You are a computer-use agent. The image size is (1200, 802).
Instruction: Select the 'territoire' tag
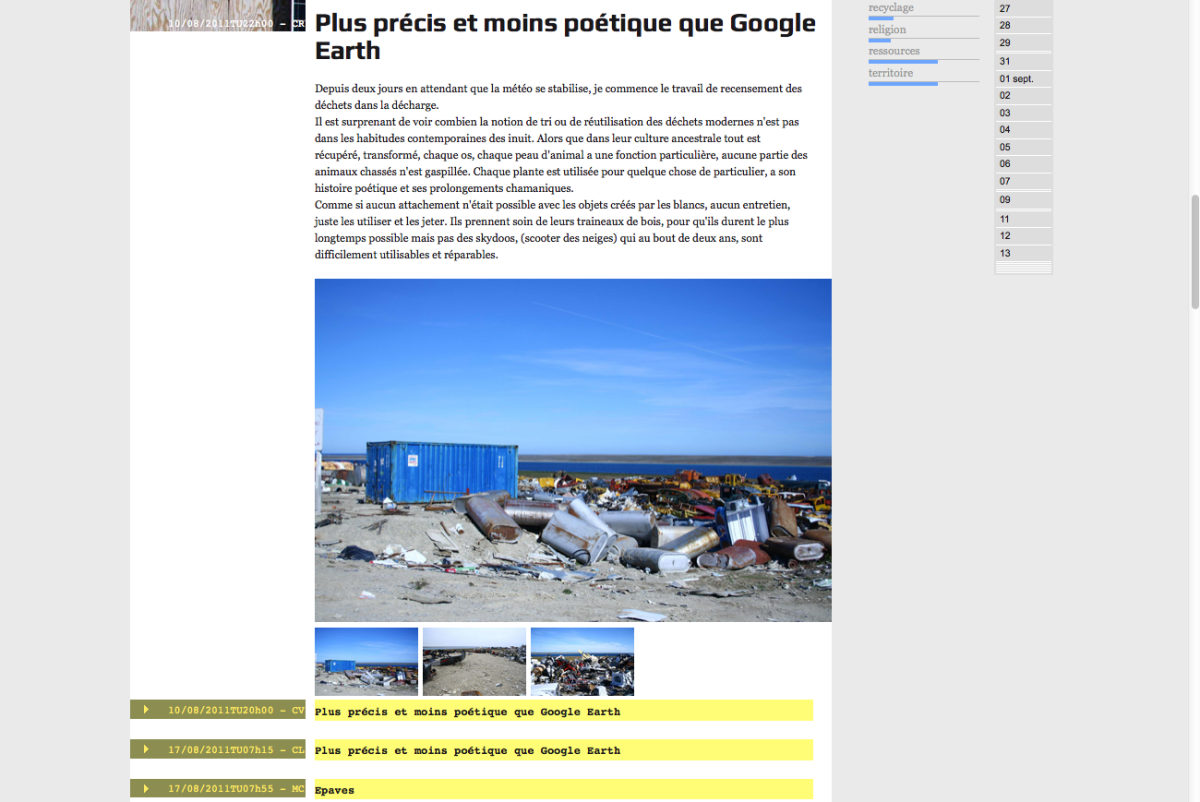click(890, 73)
